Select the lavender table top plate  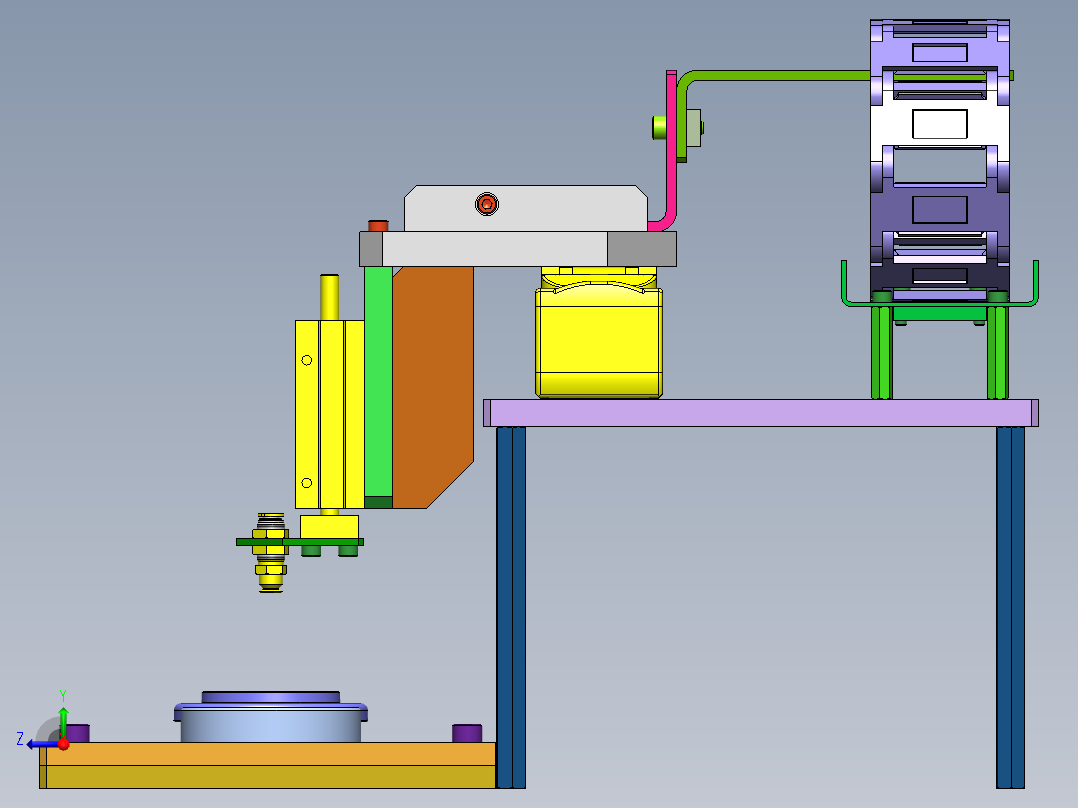pos(760,413)
